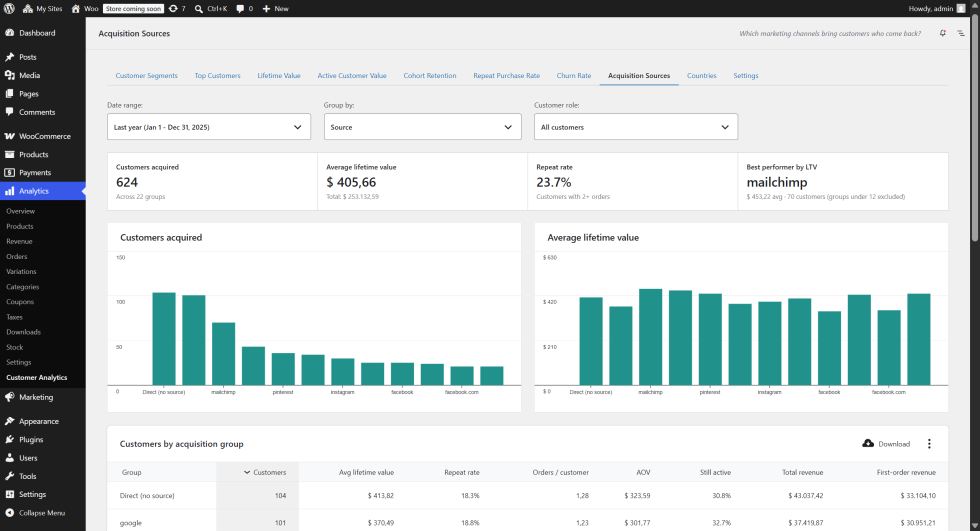Click the activity bell icon near header
Screen dimensions: 980x531
click(x=942, y=33)
